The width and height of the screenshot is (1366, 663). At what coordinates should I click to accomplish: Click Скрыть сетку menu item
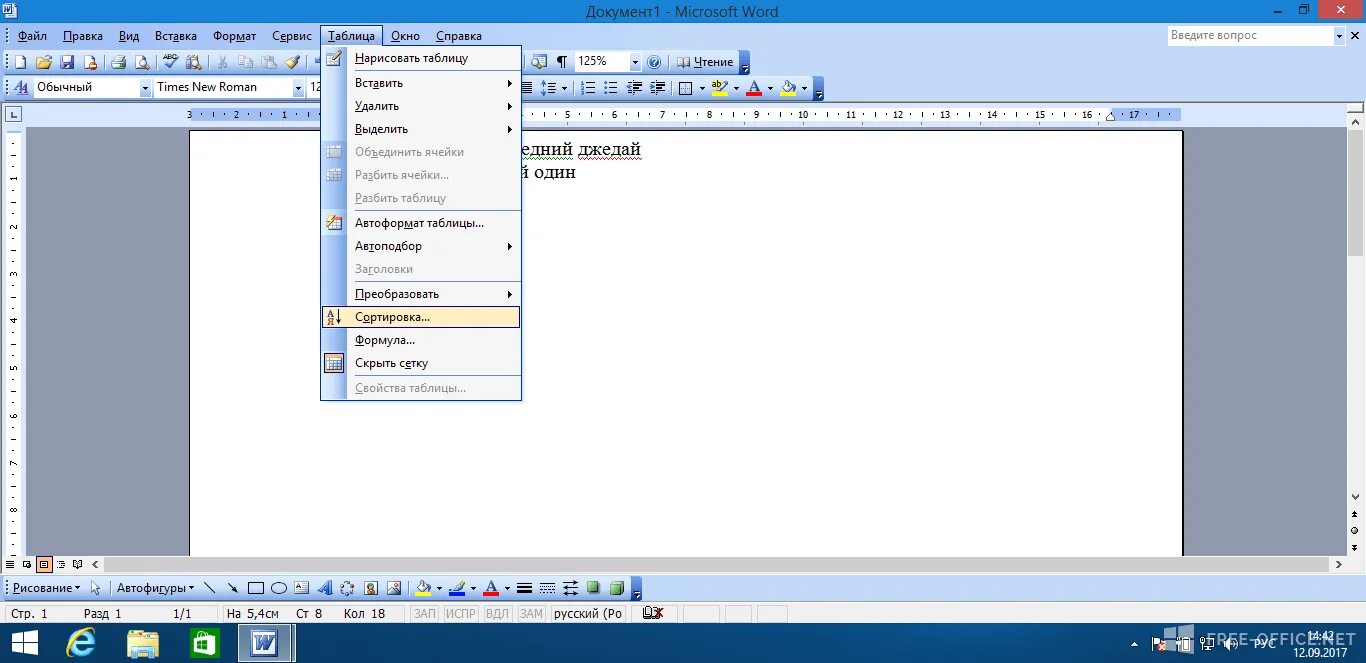[x=421, y=363]
